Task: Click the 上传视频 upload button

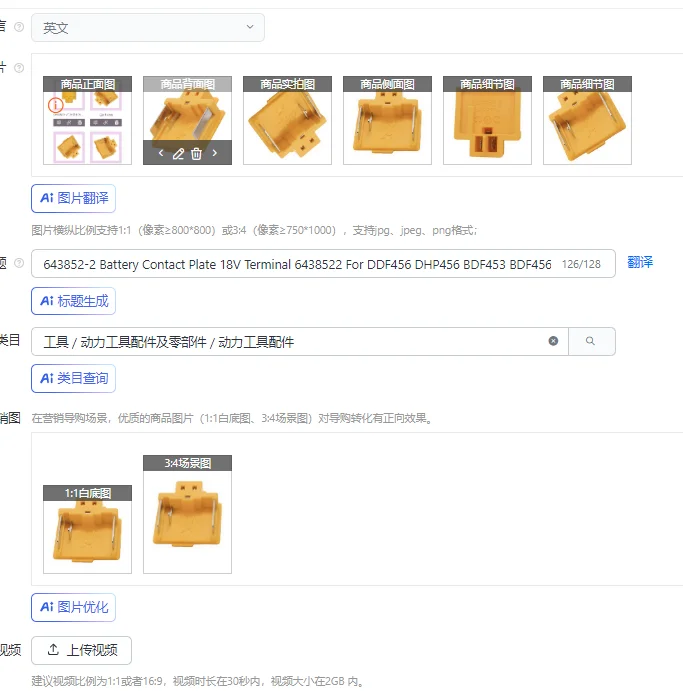Action: (x=82, y=650)
